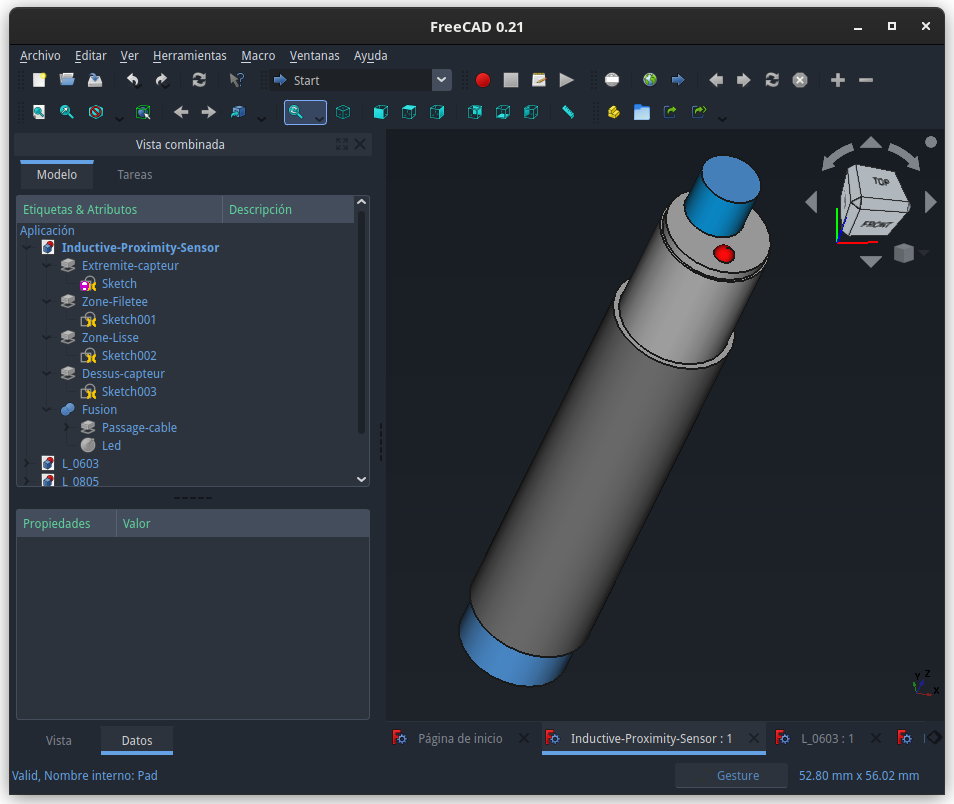The height and width of the screenshot is (804, 954).
Task: Toggle floating of Vista combinada panel
Action: coord(342,144)
